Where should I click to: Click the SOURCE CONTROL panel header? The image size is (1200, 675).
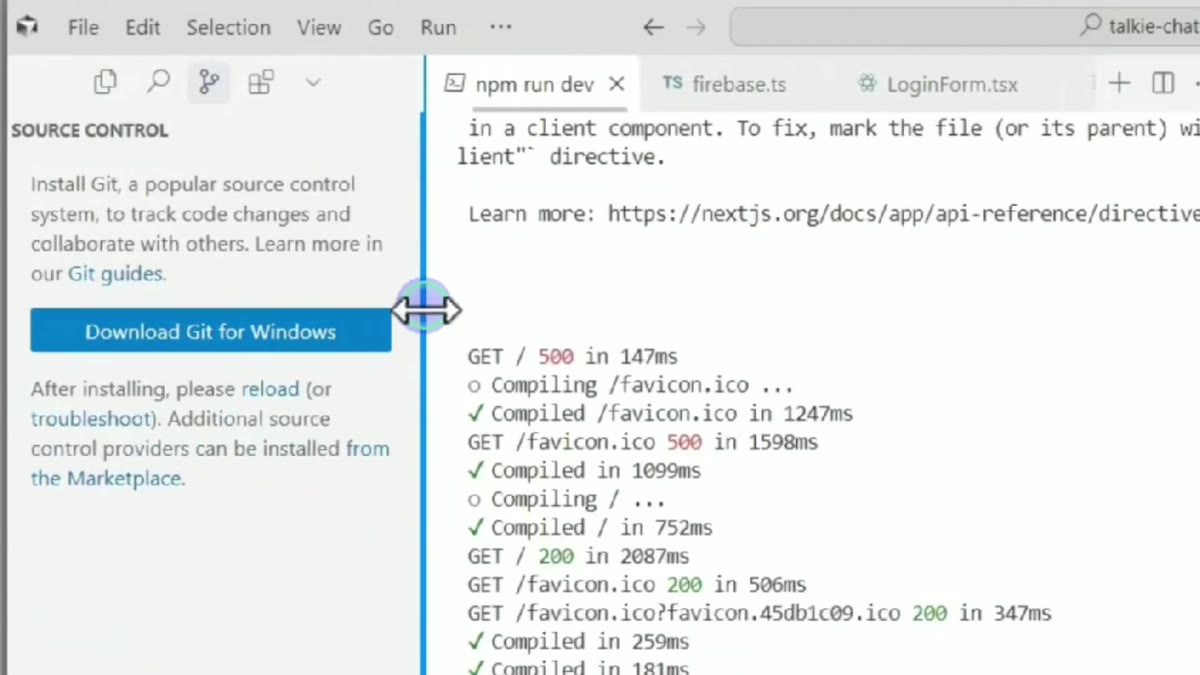click(x=90, y=130)
